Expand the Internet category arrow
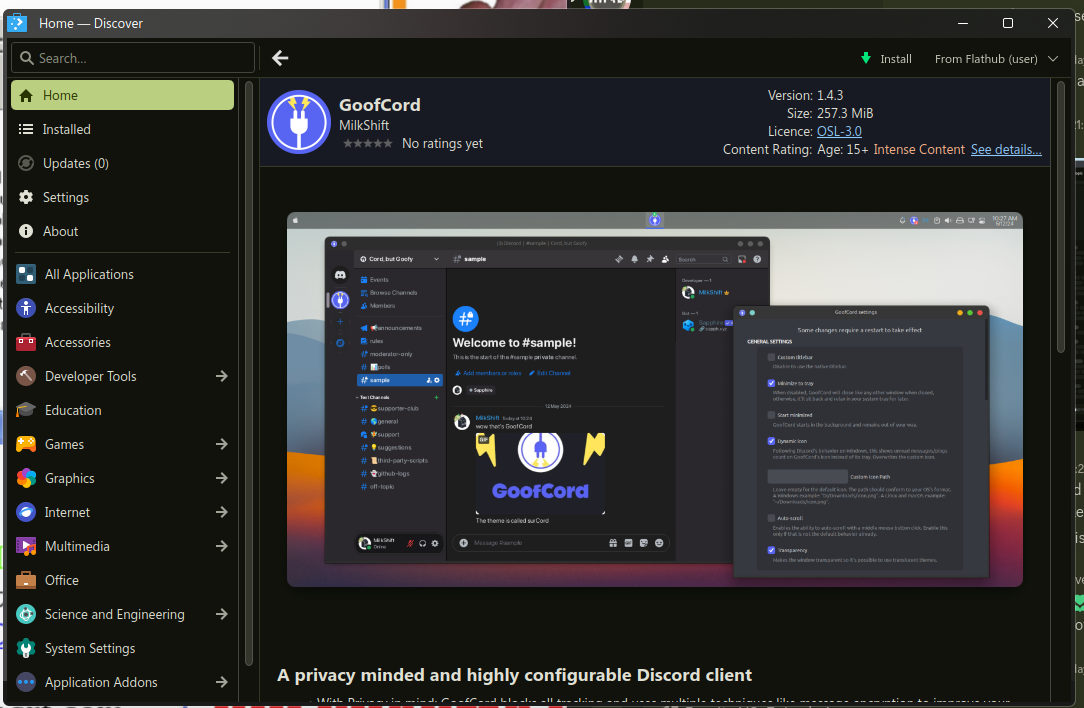The height and width of the screenshot is (708, 1084). tap(221, 512)
